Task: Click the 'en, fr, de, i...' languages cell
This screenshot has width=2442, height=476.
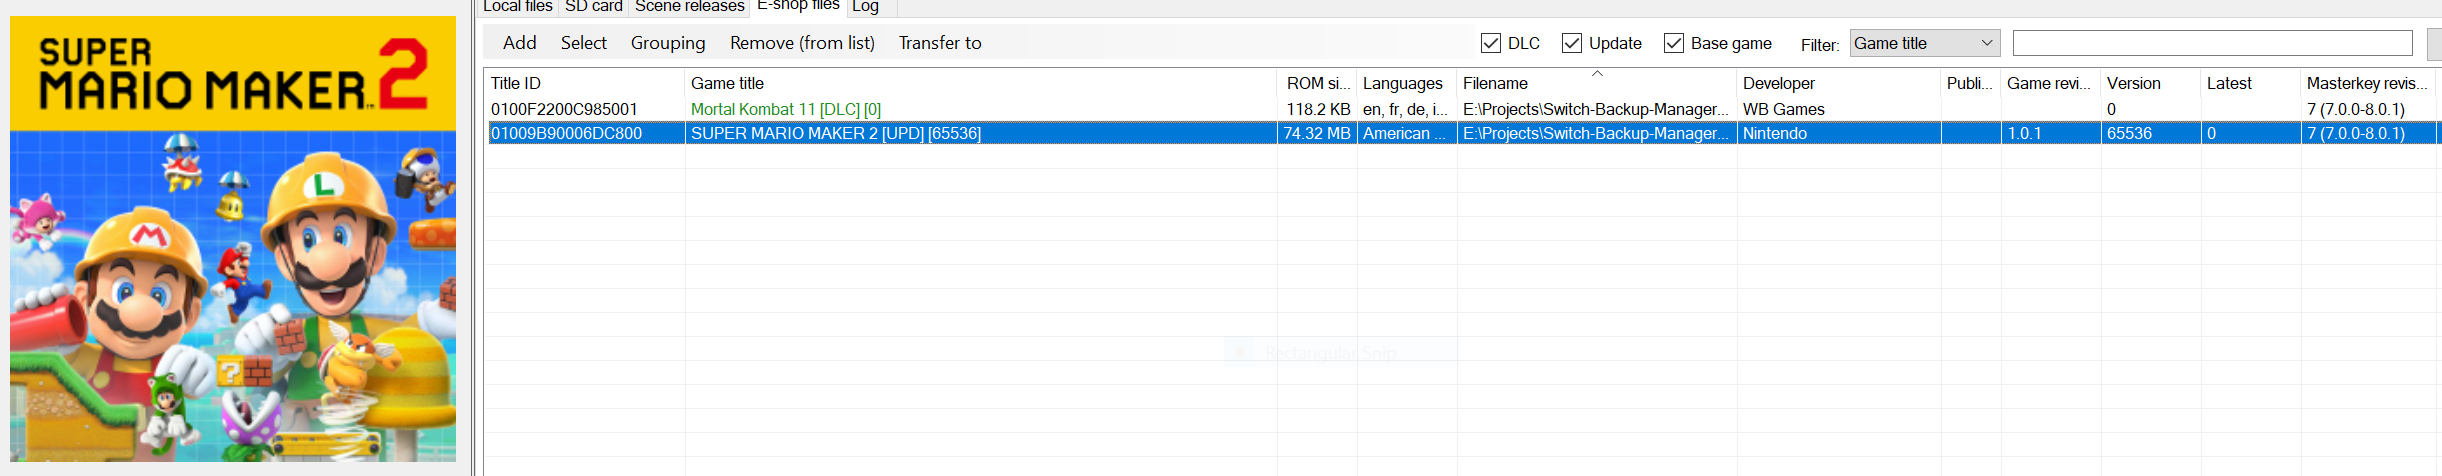Action: coord(1405,109)
